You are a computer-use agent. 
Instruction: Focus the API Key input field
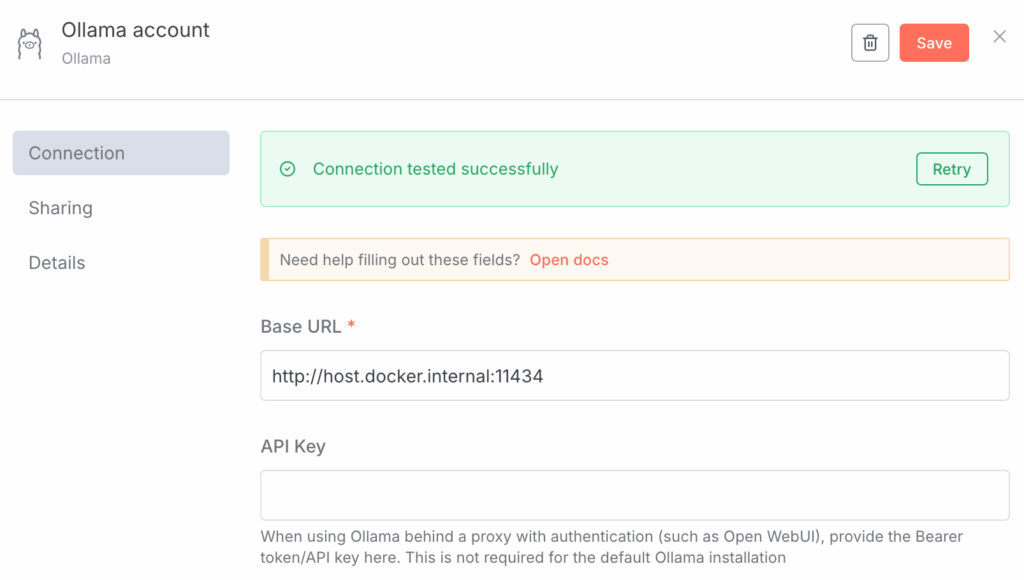click(x=635, y=495)
